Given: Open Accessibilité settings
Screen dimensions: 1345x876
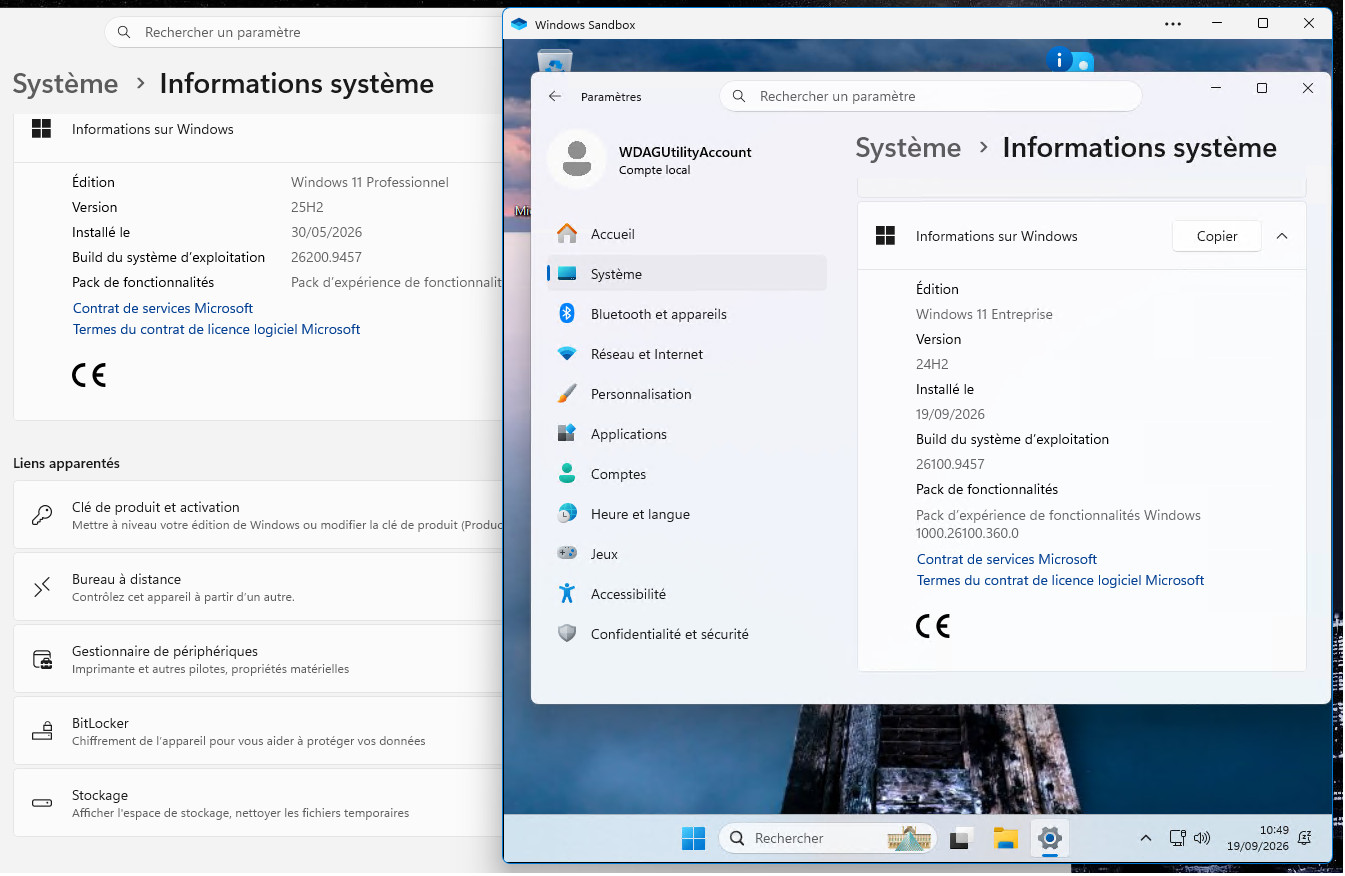Looking at the screenshot, I should (687, 594).
